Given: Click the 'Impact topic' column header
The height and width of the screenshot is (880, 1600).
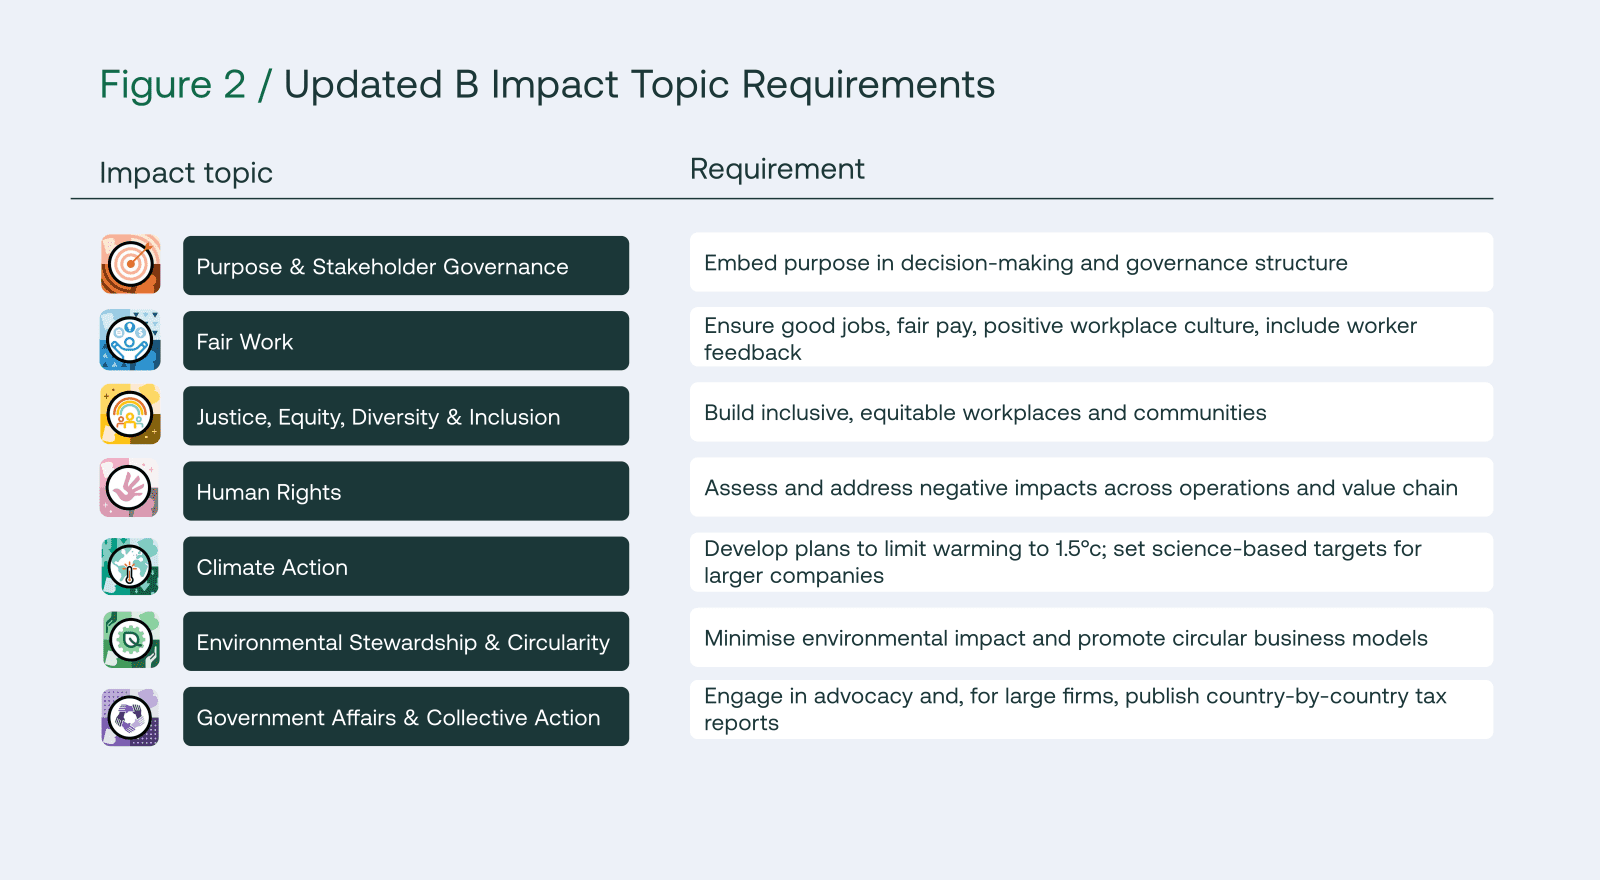Looking at the screenshot, I should (x=186, y=173).
